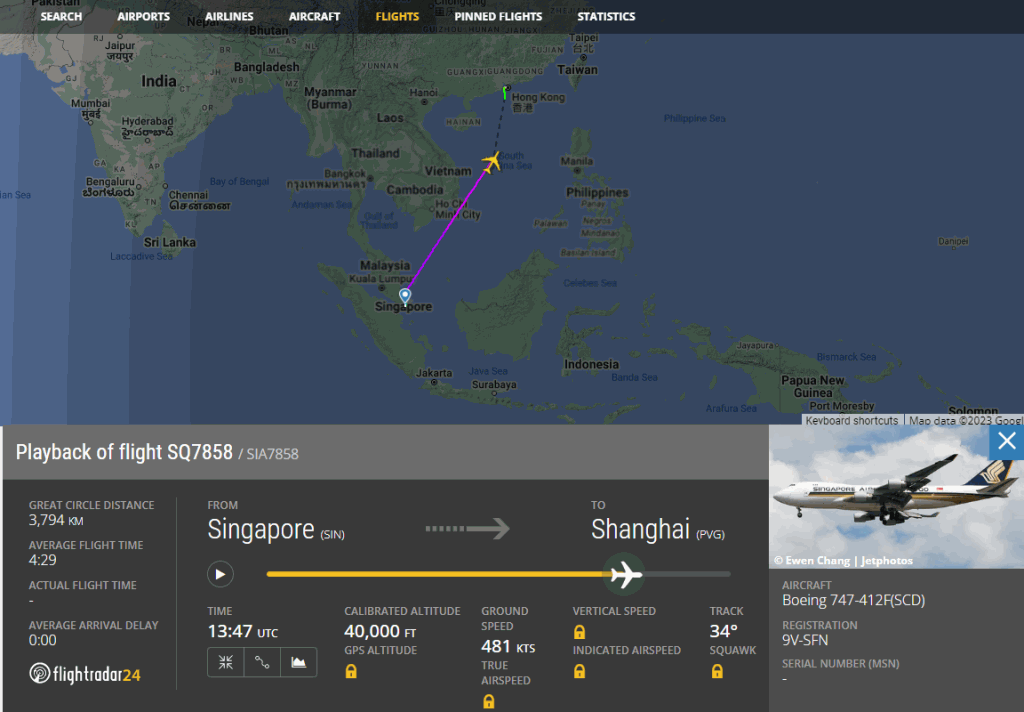Open Keyboard shortcuts link on map

coord(853,421)
